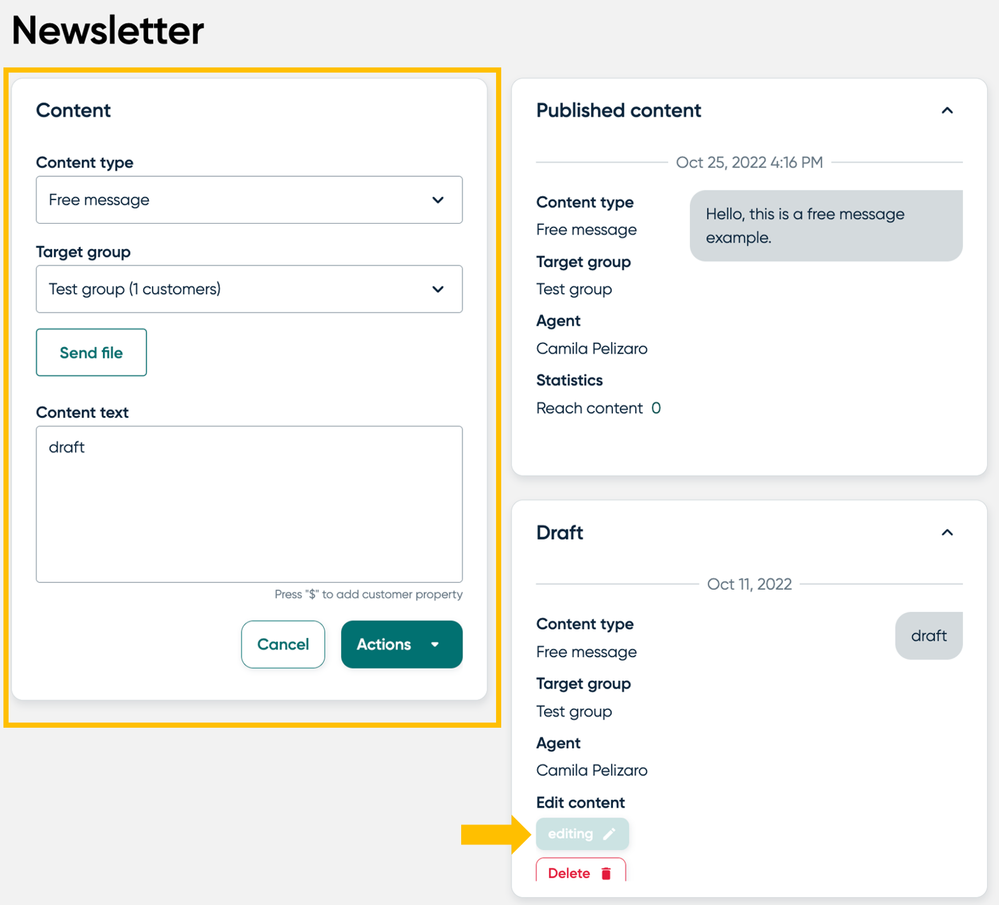Click the published free message bubble
Viewport: 999px width, 905px height.
coord(826,226)
